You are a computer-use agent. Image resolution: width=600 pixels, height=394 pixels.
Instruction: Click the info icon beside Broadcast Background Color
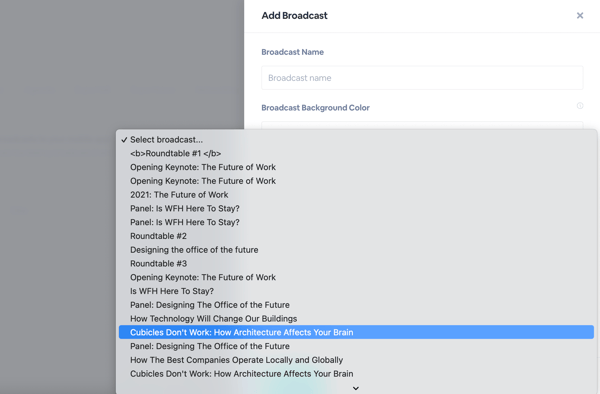click(580, 106)
